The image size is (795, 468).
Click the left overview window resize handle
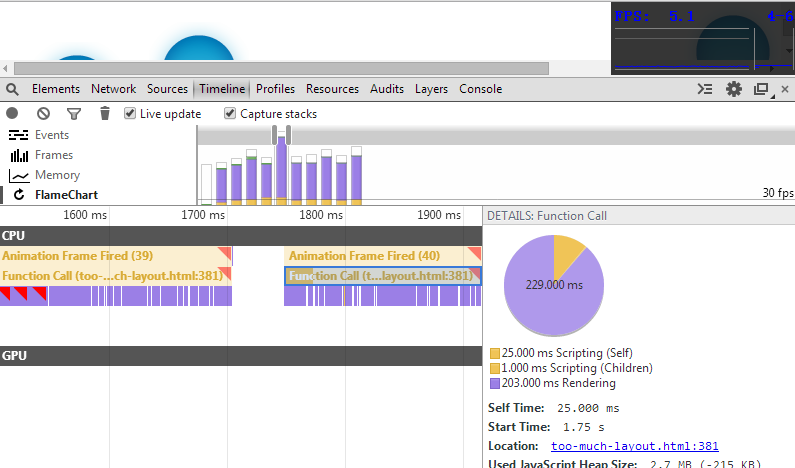[275, 135]
